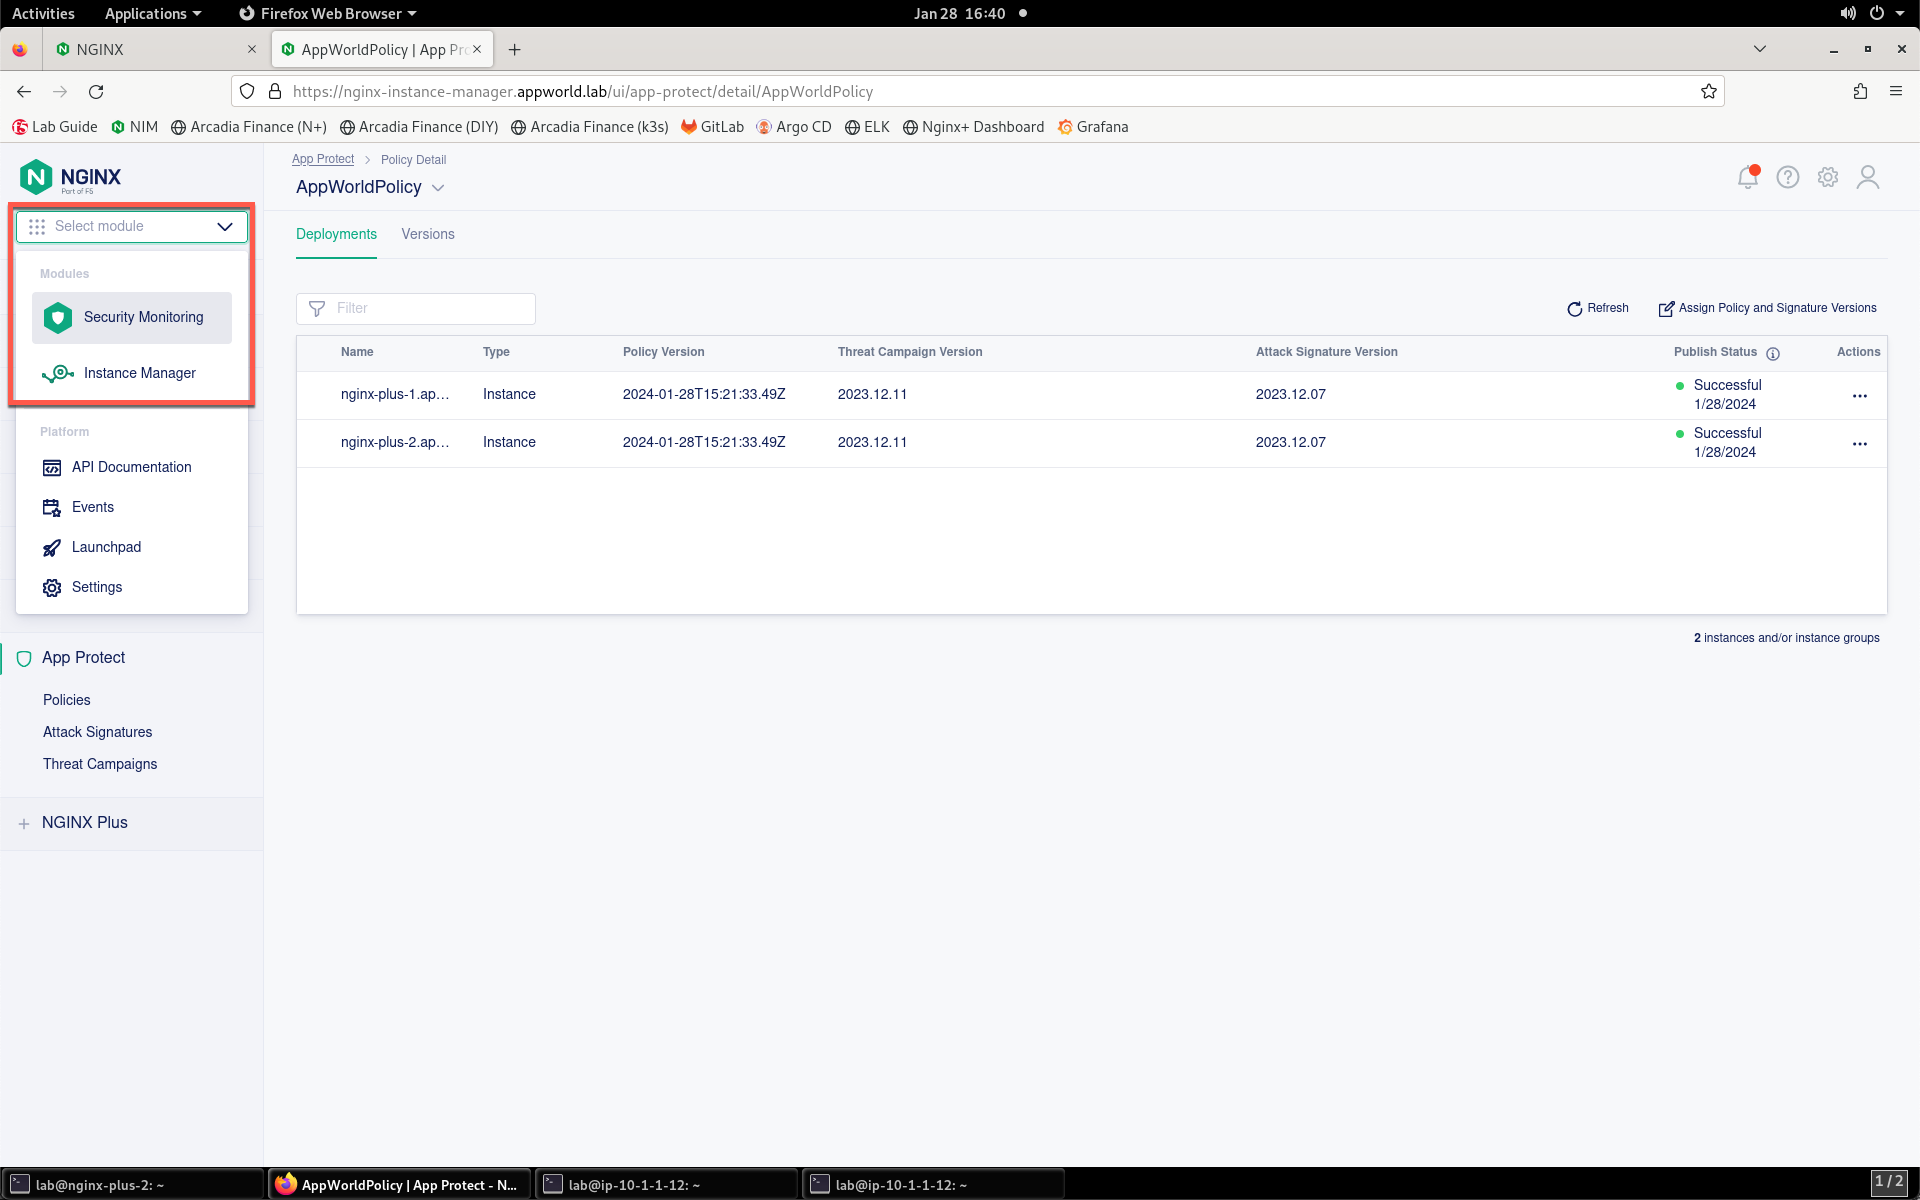Open Nginx+ Dashboard bookmark
The width and height of the screenshot is (1920, 1200).
click(x=974, y=127)
